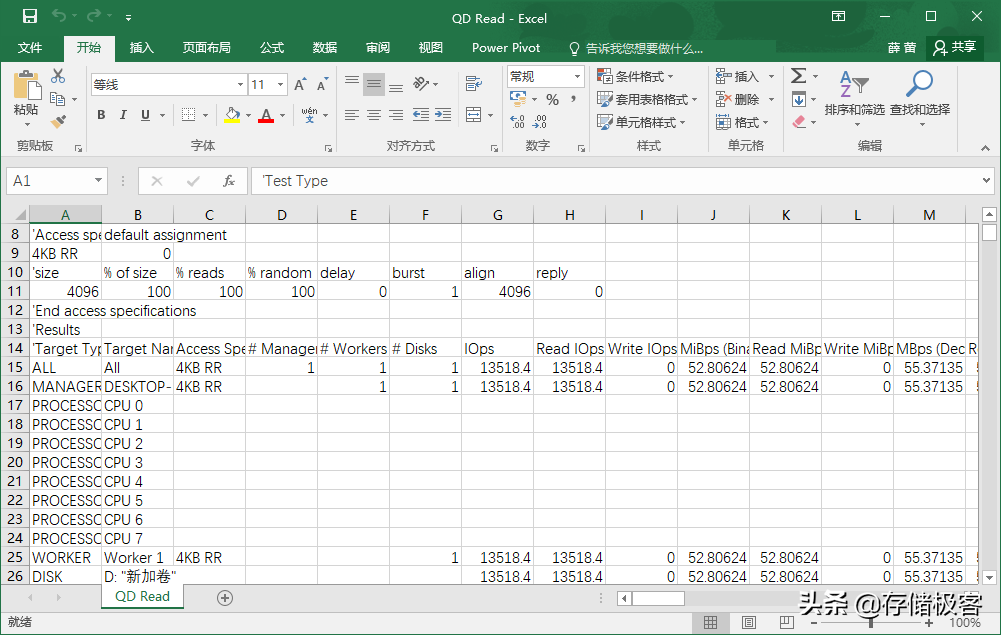Switch to Page Layout view in status bar
The height and width of the screenshot is (635, 1001).
coord(749,622)
